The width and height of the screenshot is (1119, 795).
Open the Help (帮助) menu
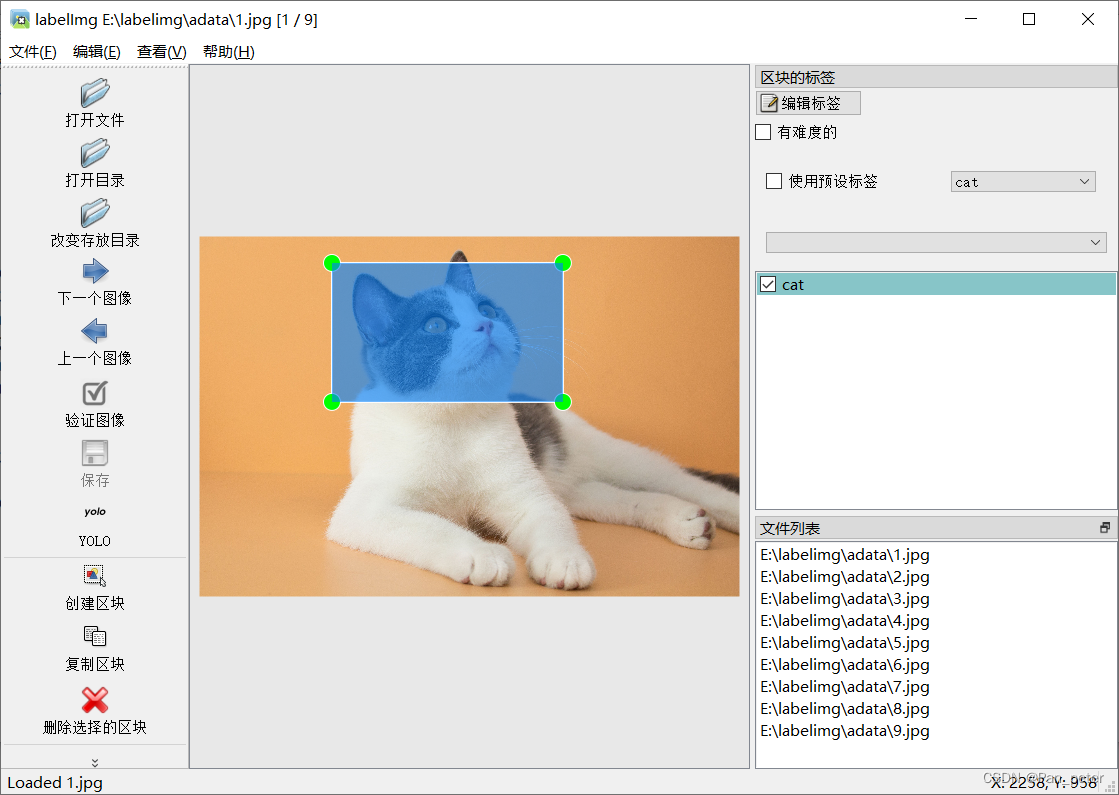(228, 51)
